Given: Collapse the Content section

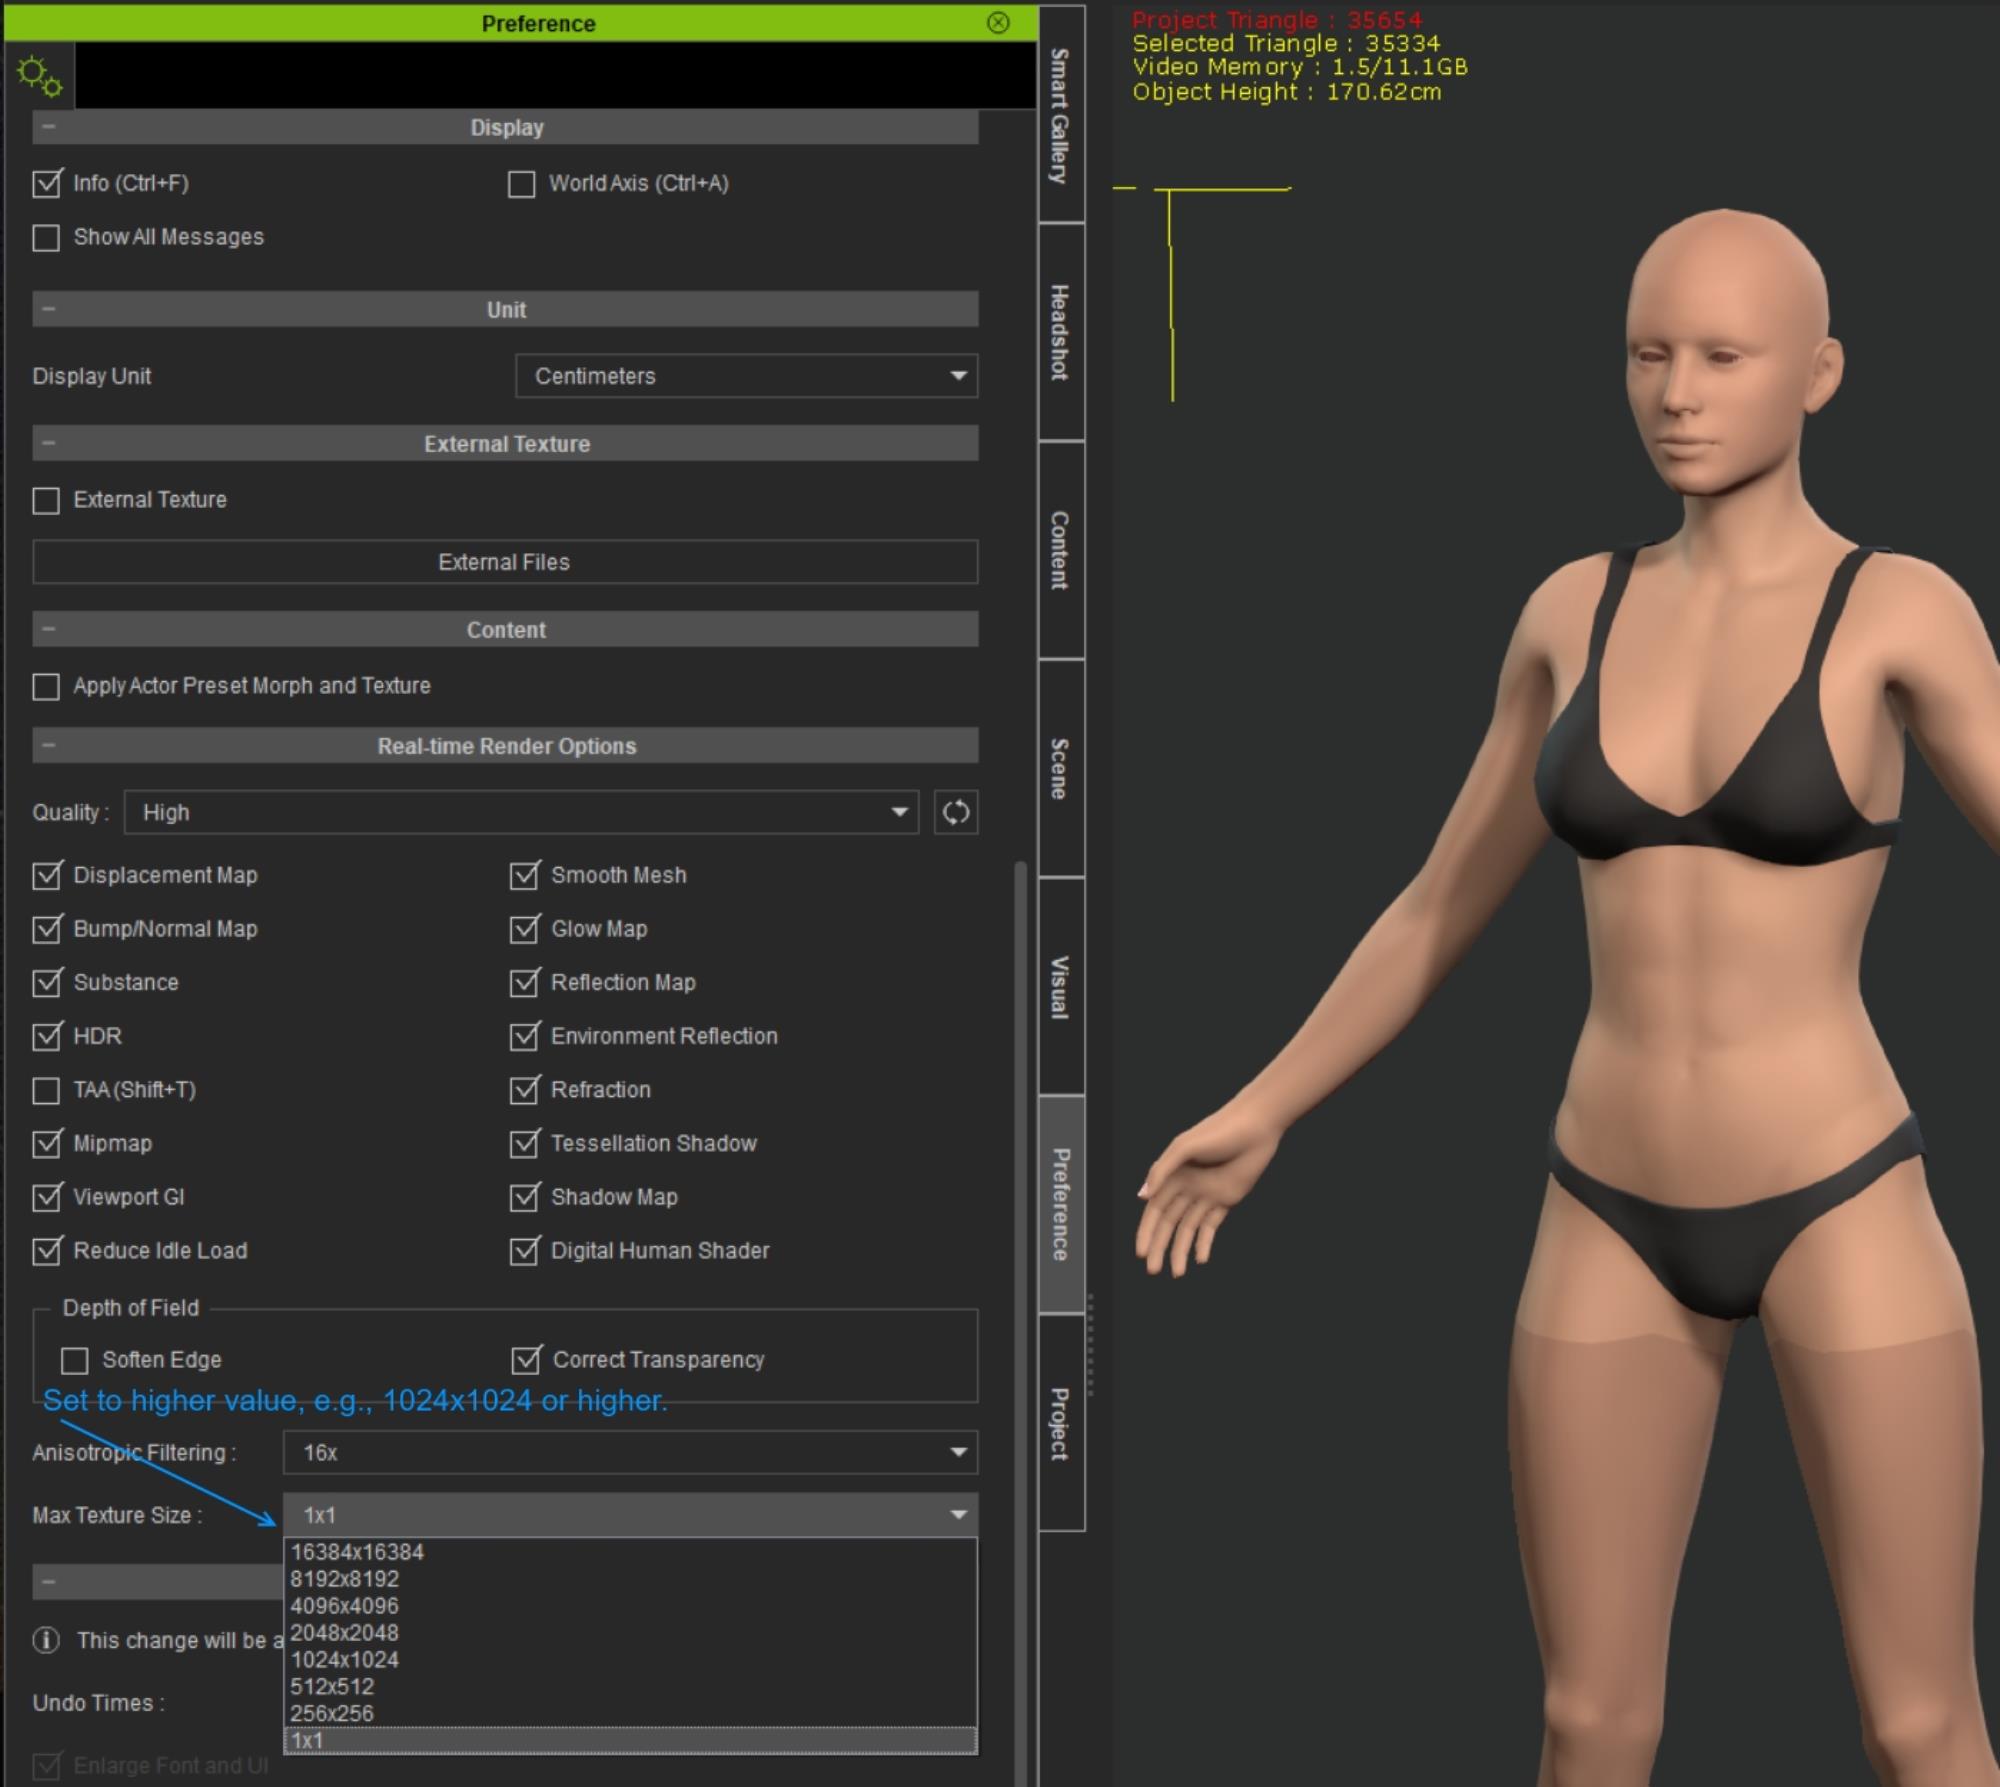Looking at the screenshot, I should click(48, 629).
